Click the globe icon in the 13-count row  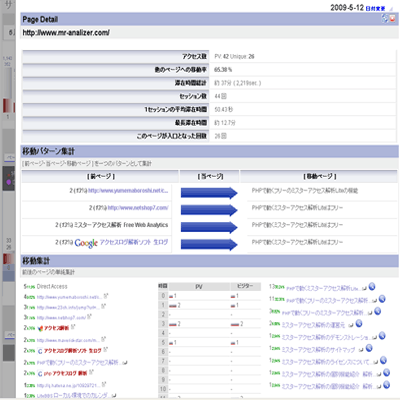point(372,287)
